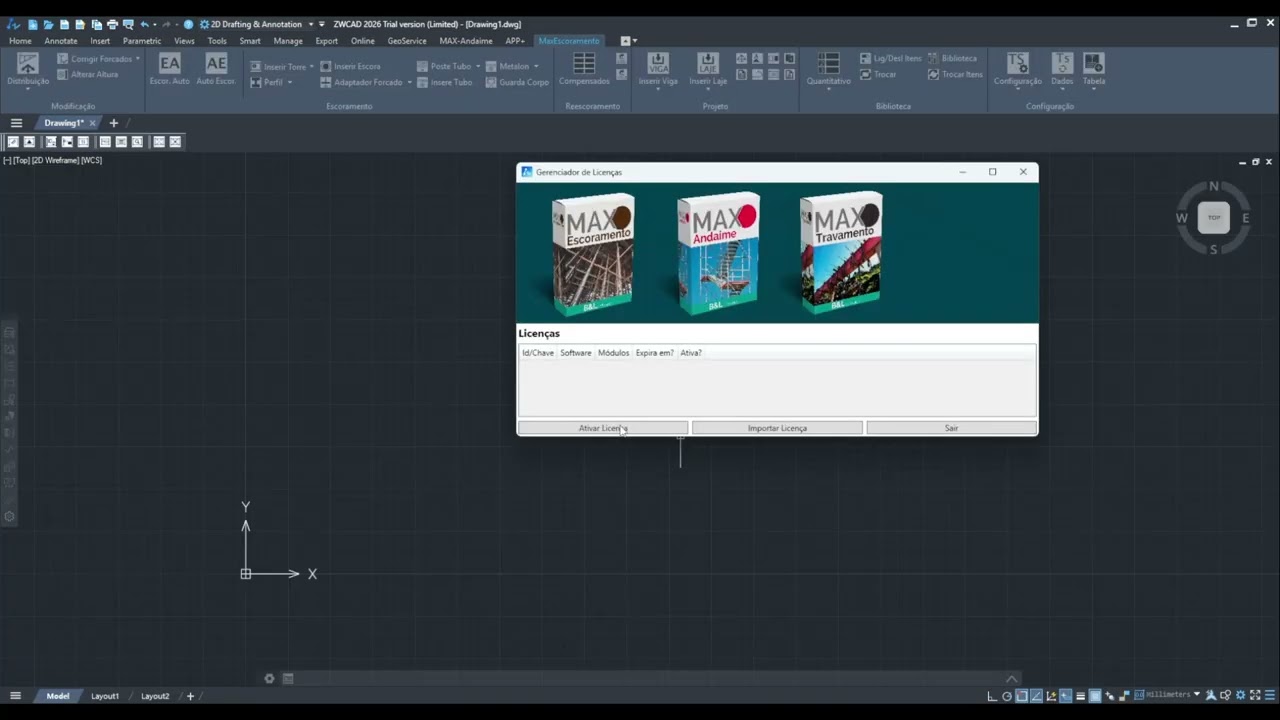Open the MAX-Andaime ribbon tab

point(466,41)
